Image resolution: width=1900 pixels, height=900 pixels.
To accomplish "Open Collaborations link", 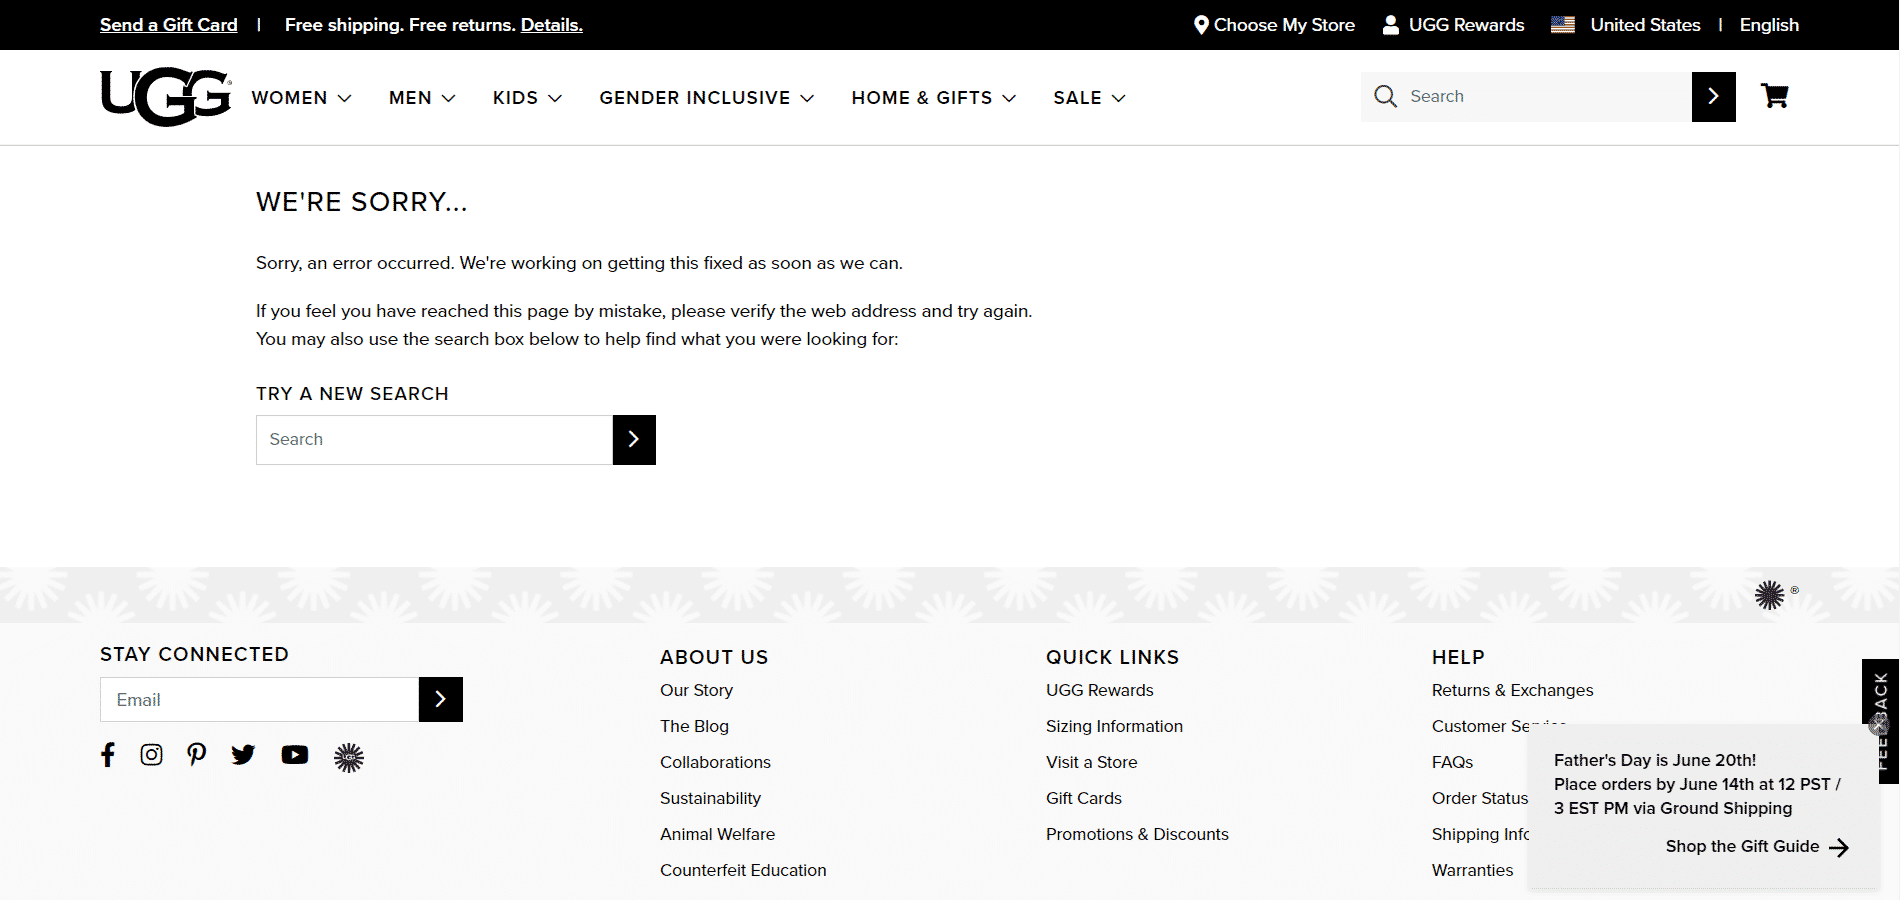I will coord(715,762).
